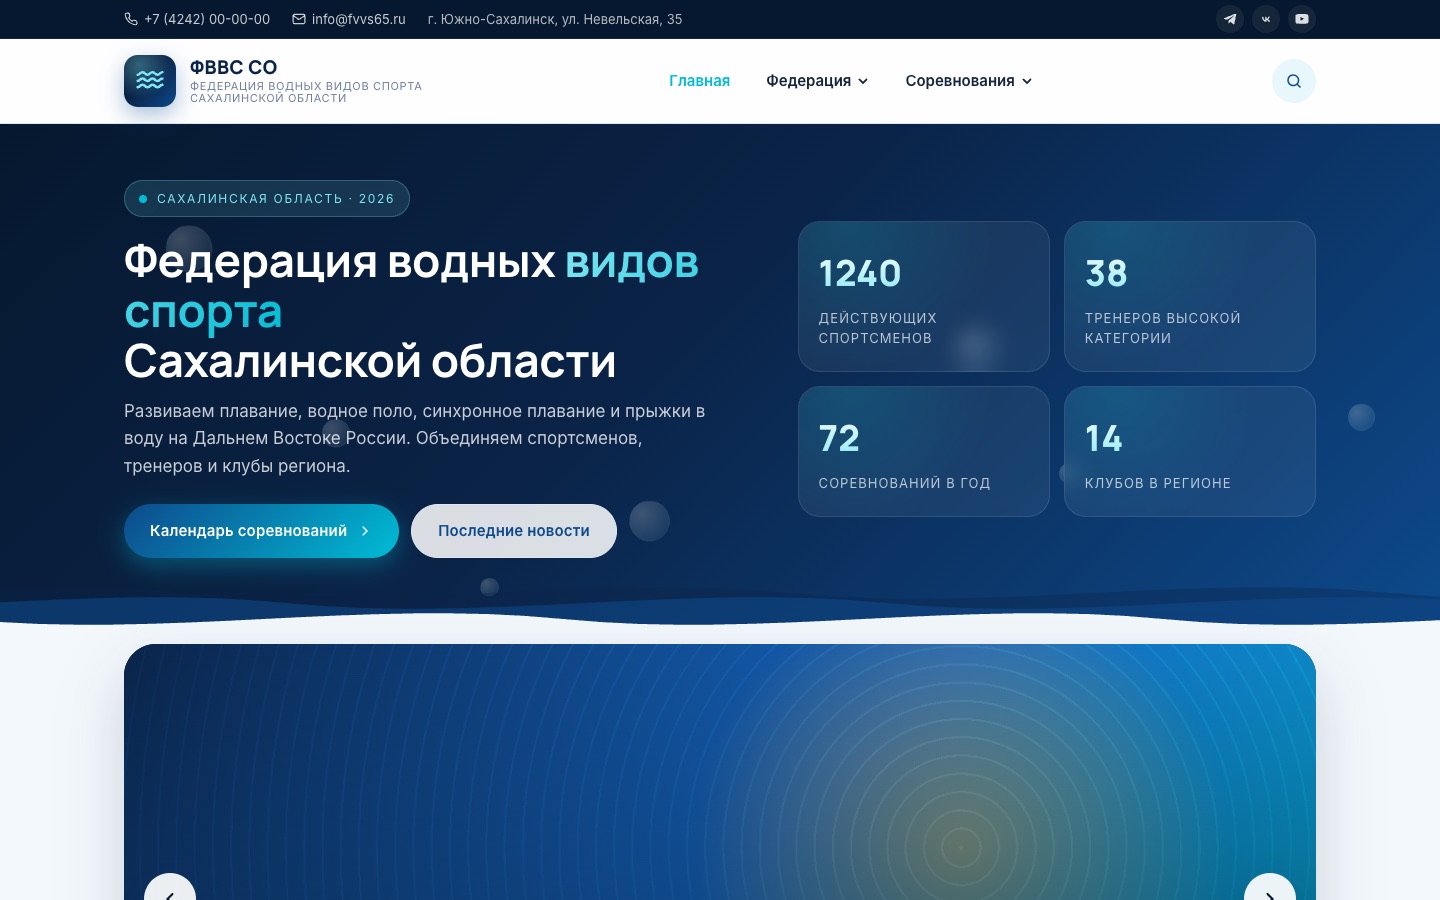Open the YouTube social icon
The height and width of the screenshot is (900, 1440).
(1302, 19)
